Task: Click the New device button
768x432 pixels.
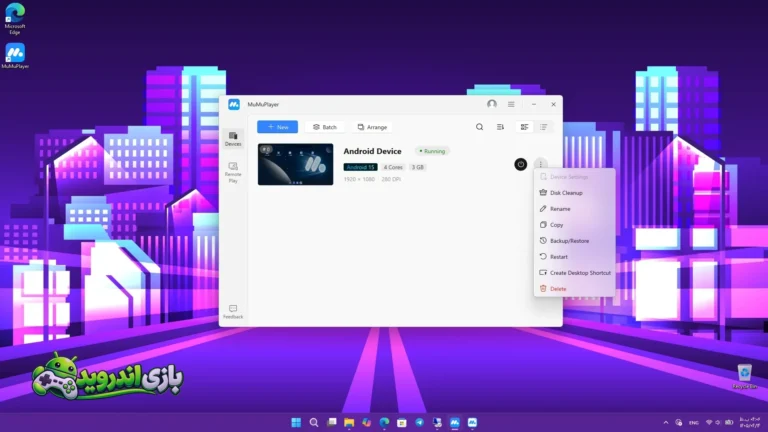Action: [277, 127]
